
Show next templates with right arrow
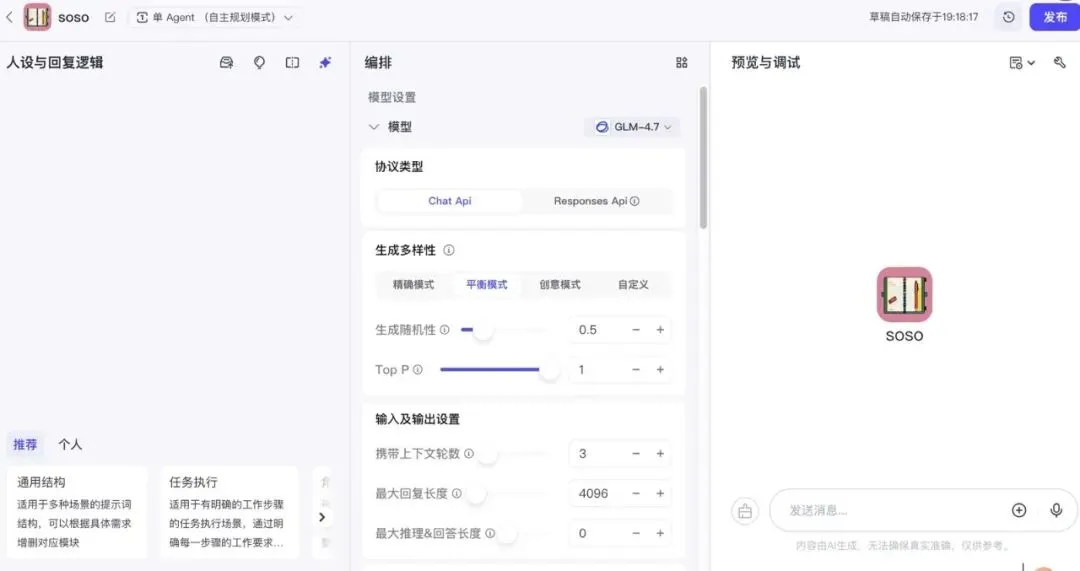[322, 517]
